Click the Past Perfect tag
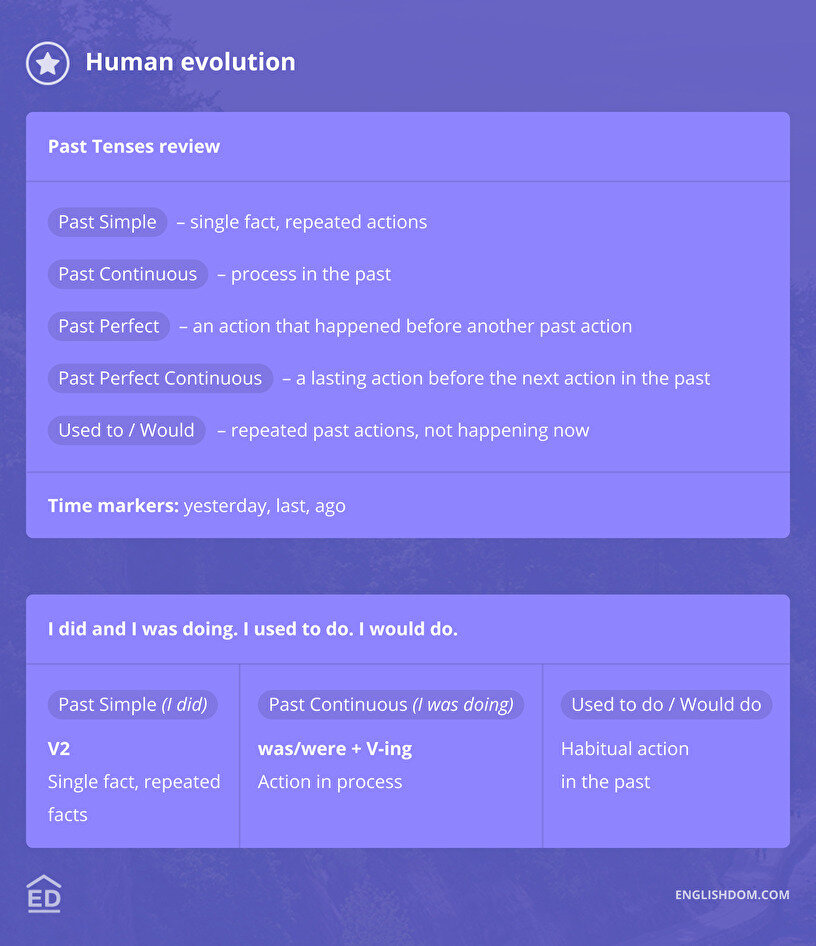This screenshot has height=946, width=816. (109, 326)
